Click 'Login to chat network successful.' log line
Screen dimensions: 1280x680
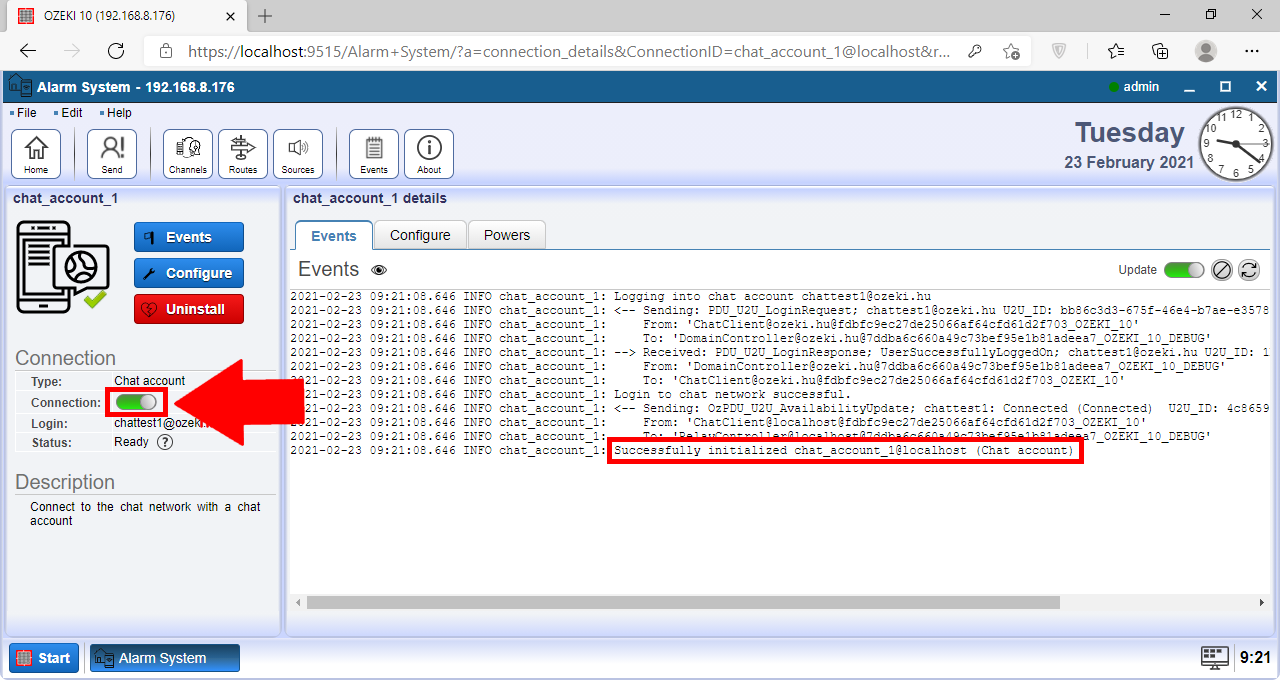tap(732, 394)
